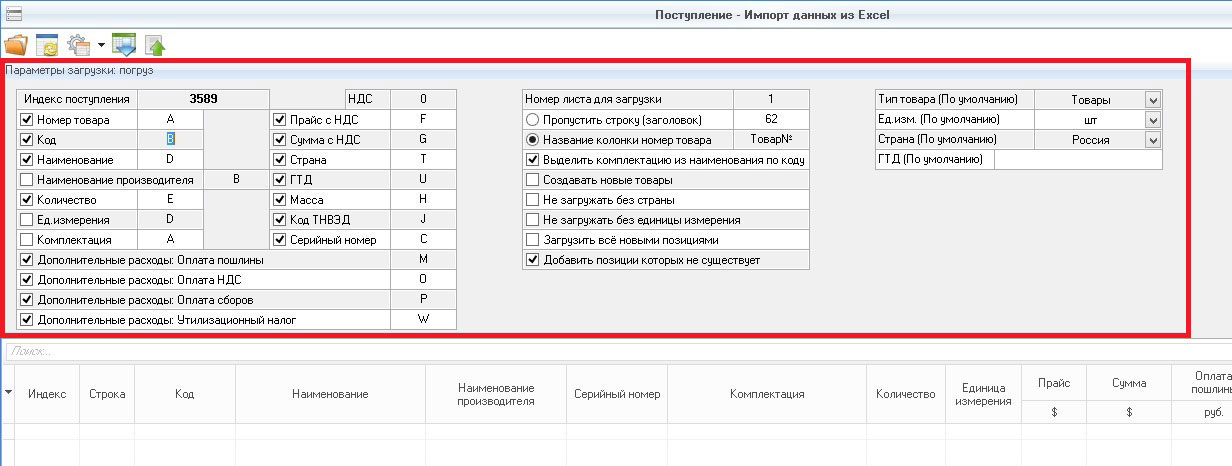
Task: Sort by Код grid column header
Action: click(x=185, y=394)
